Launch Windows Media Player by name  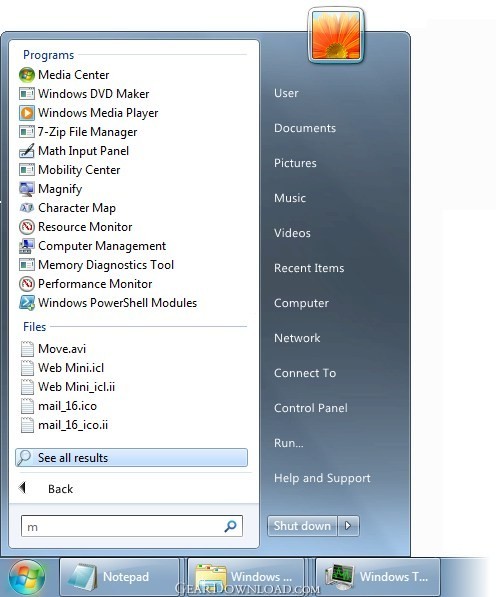click(x=98, y=113)
